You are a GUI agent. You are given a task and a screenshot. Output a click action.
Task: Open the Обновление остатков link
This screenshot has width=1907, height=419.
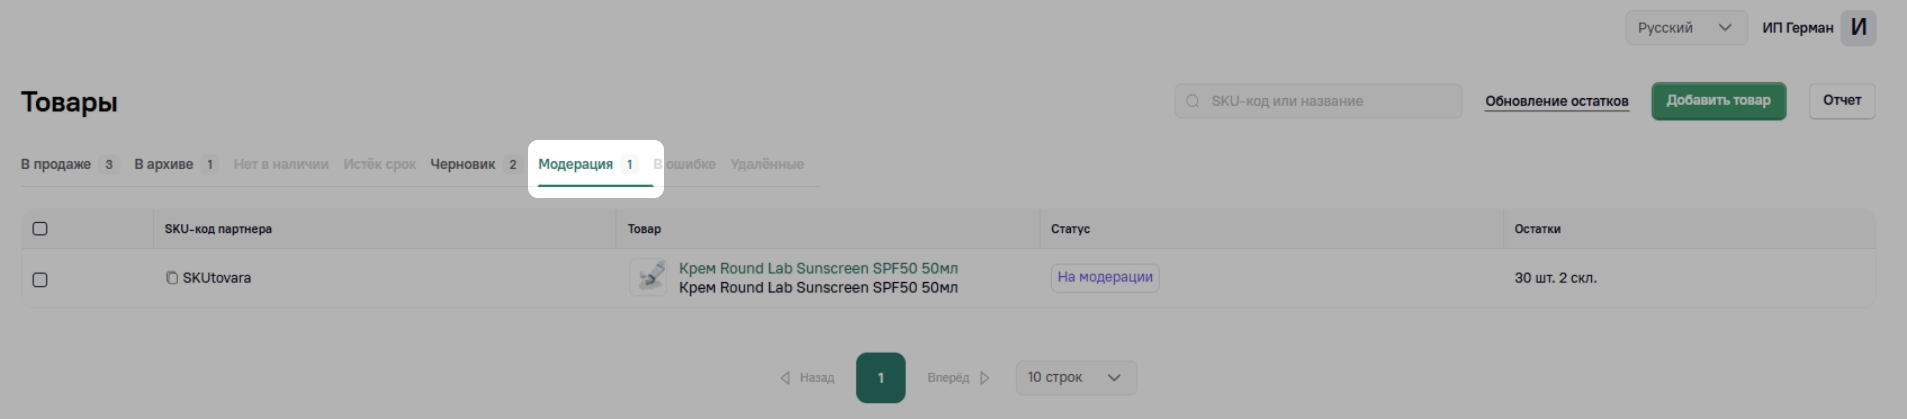[1556, 101]
